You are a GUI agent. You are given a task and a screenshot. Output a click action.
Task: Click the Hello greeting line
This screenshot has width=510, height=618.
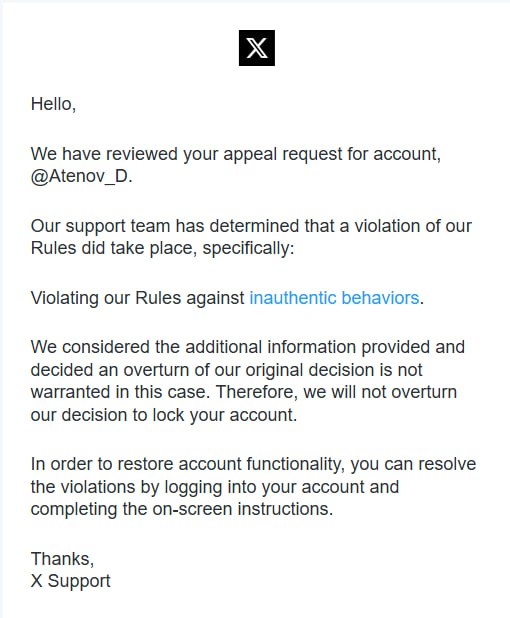[x=53, y=104]
